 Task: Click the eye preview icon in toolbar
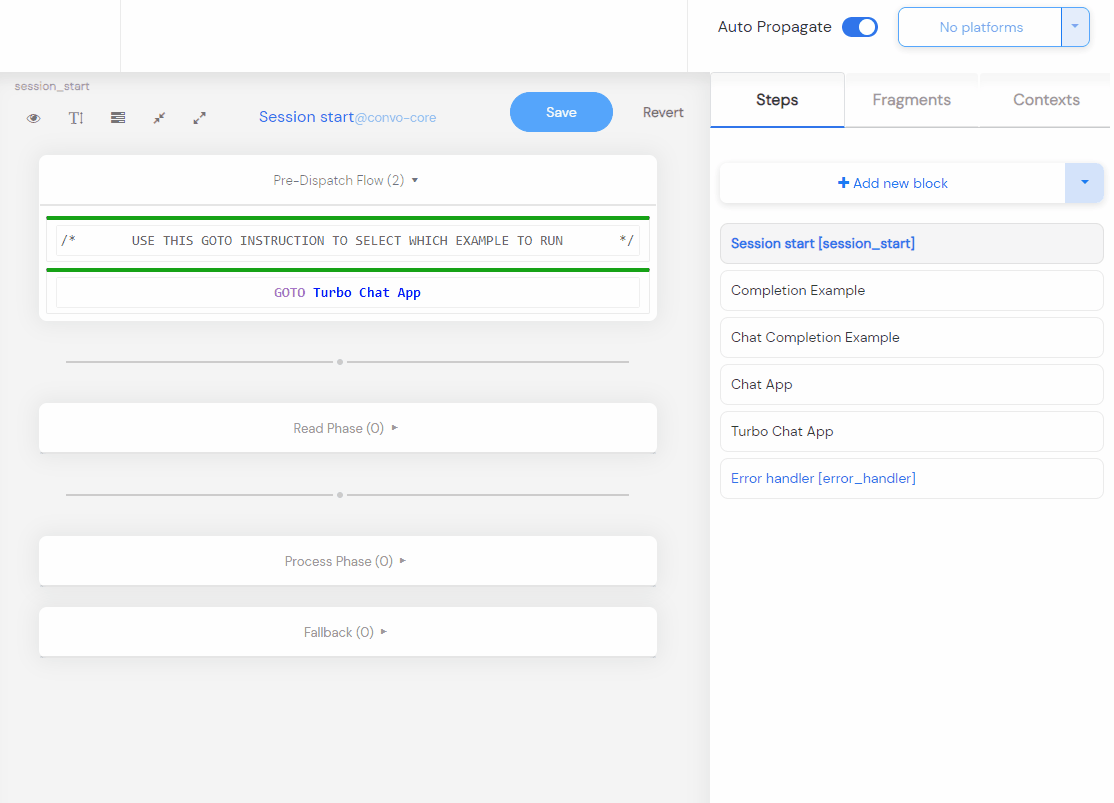click(x=33, y=118)
